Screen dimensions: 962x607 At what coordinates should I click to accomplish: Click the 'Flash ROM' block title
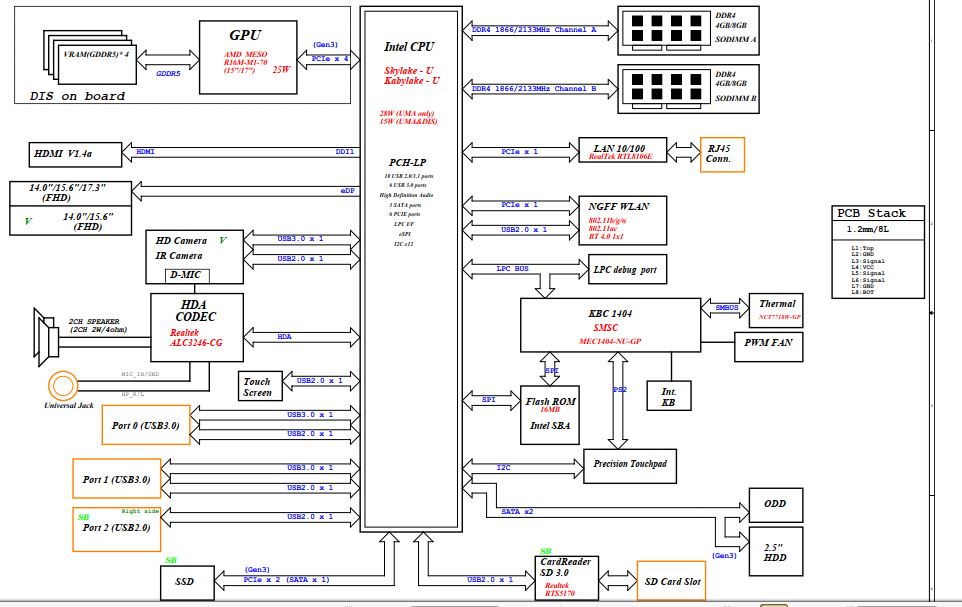(x=550, y=401)
